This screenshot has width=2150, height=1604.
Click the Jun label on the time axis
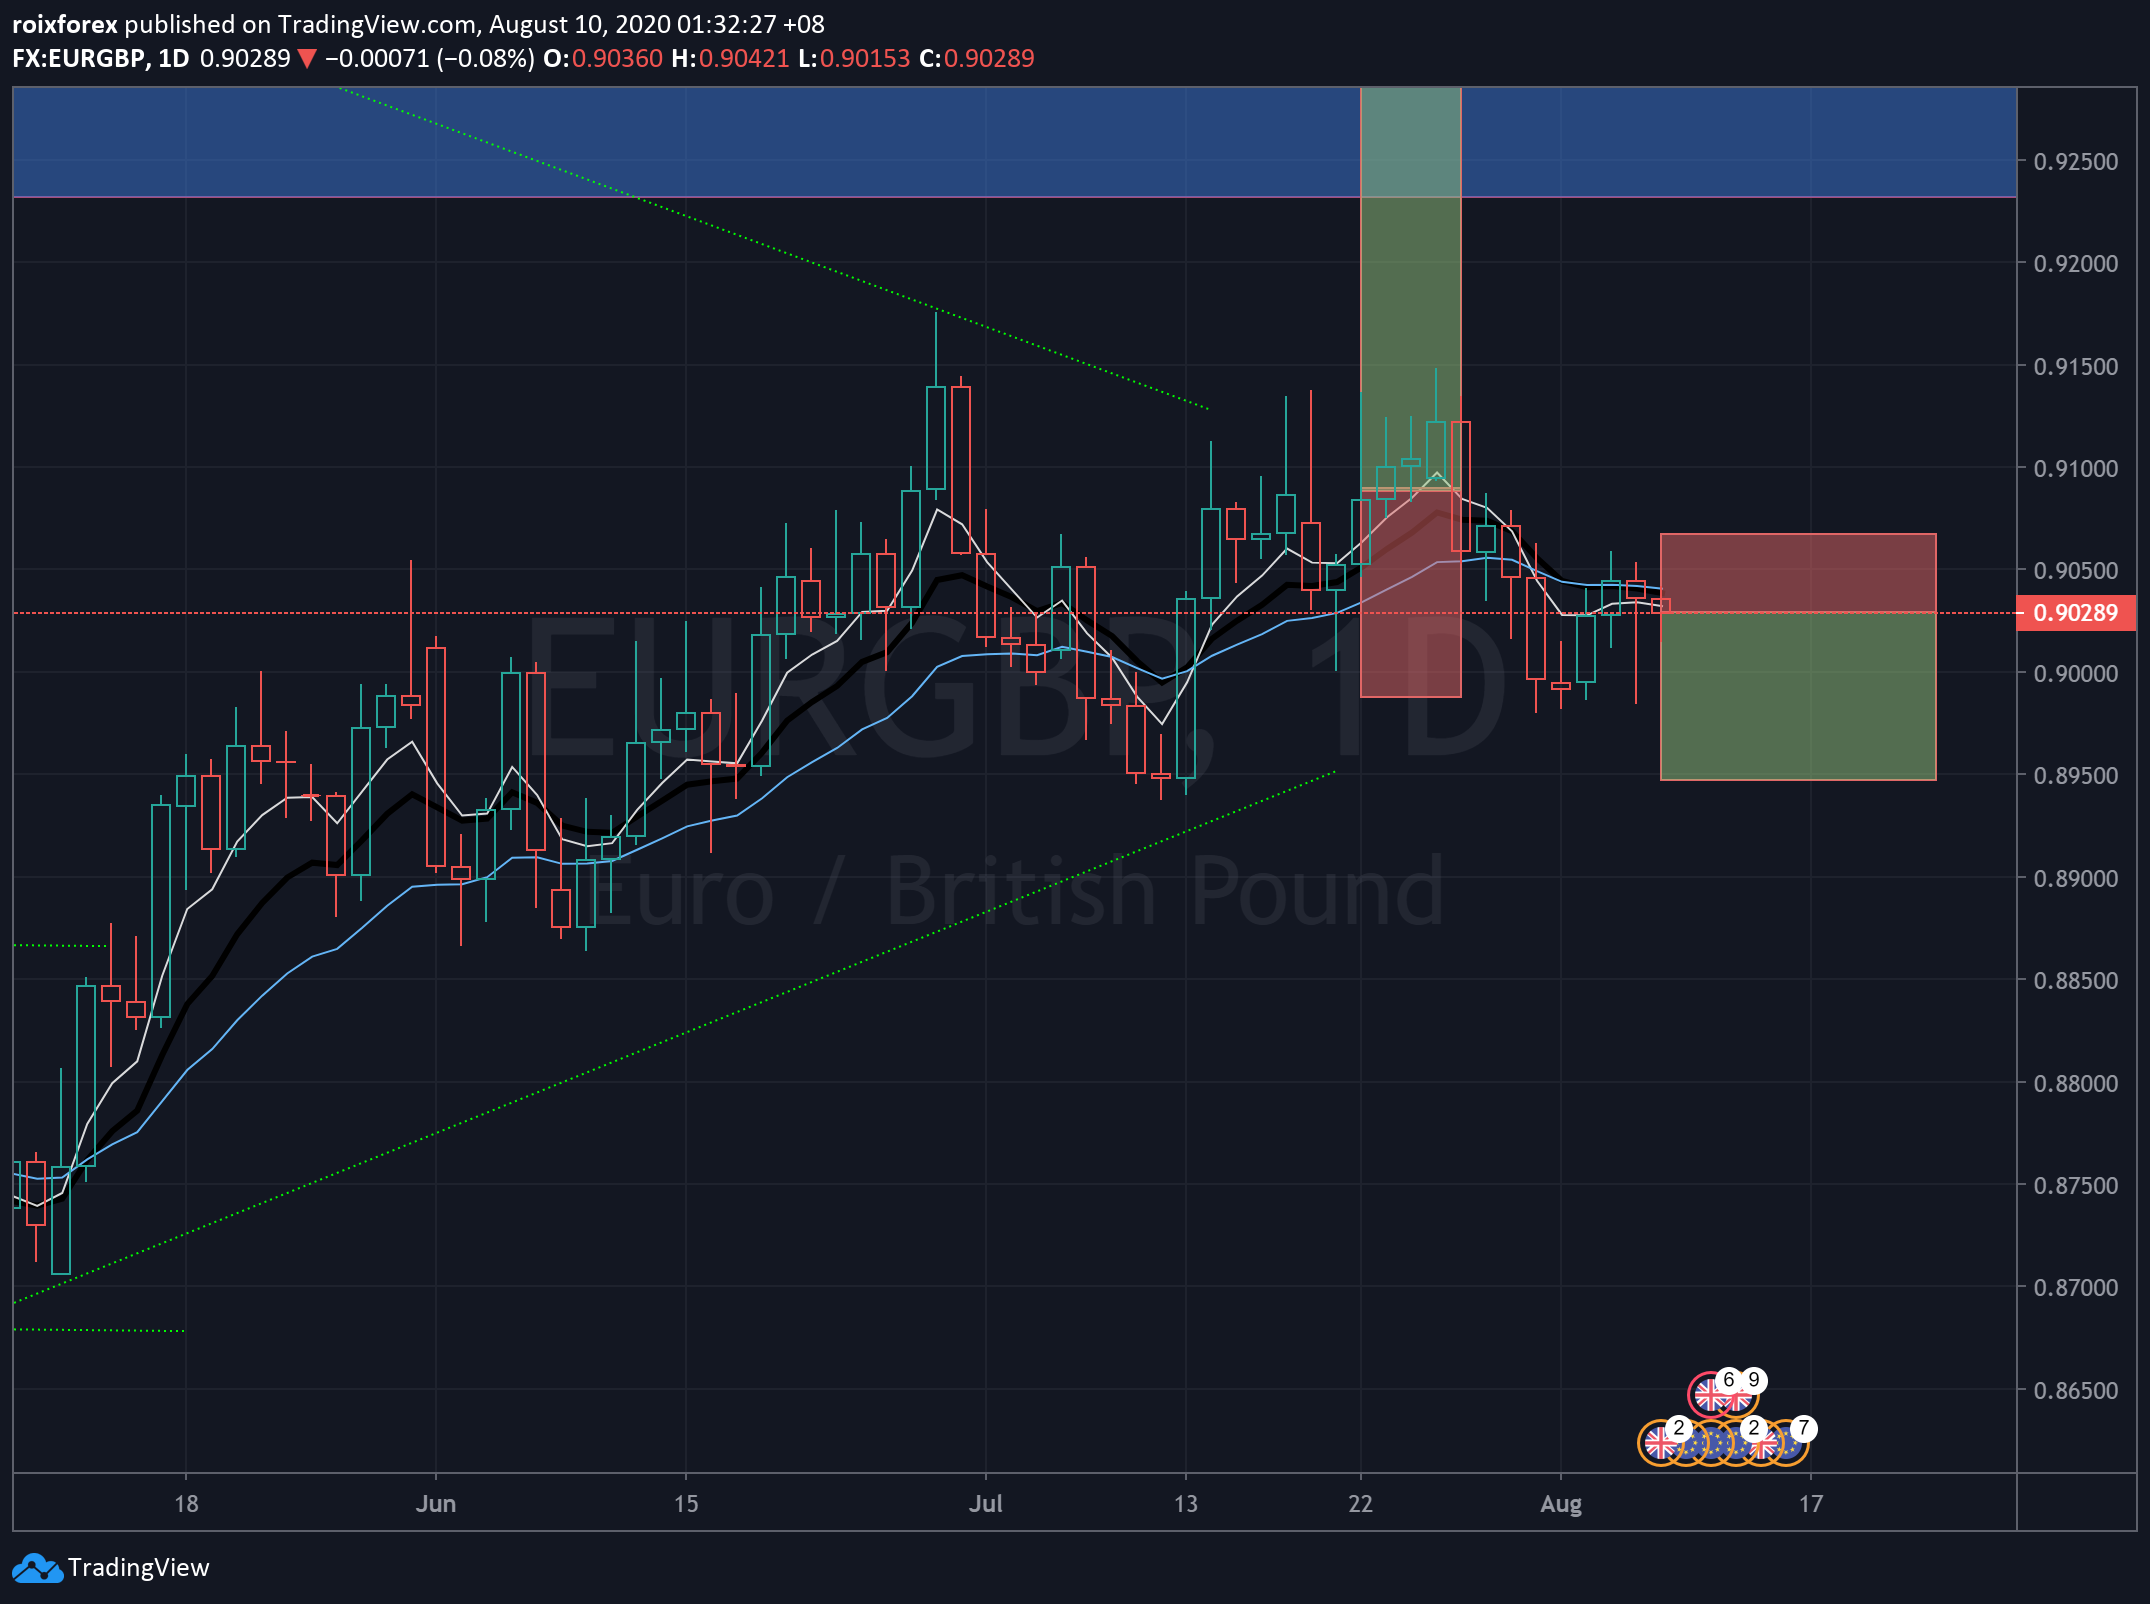[436, 1504]
